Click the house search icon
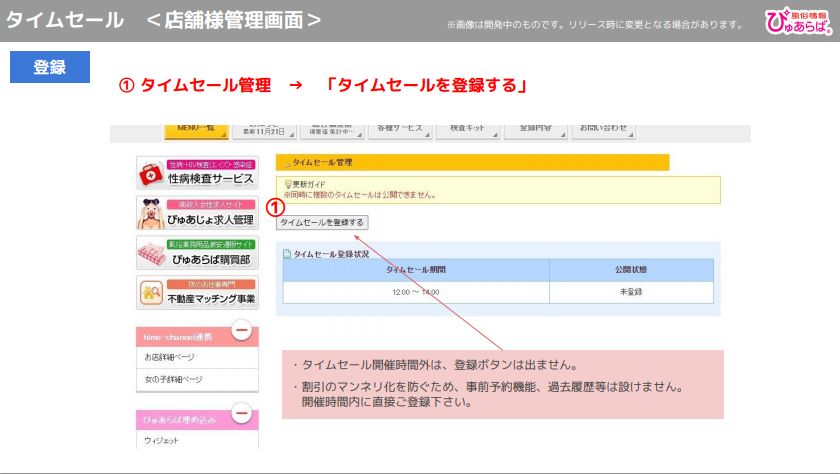The image size is (840, 474). point(152,293)
